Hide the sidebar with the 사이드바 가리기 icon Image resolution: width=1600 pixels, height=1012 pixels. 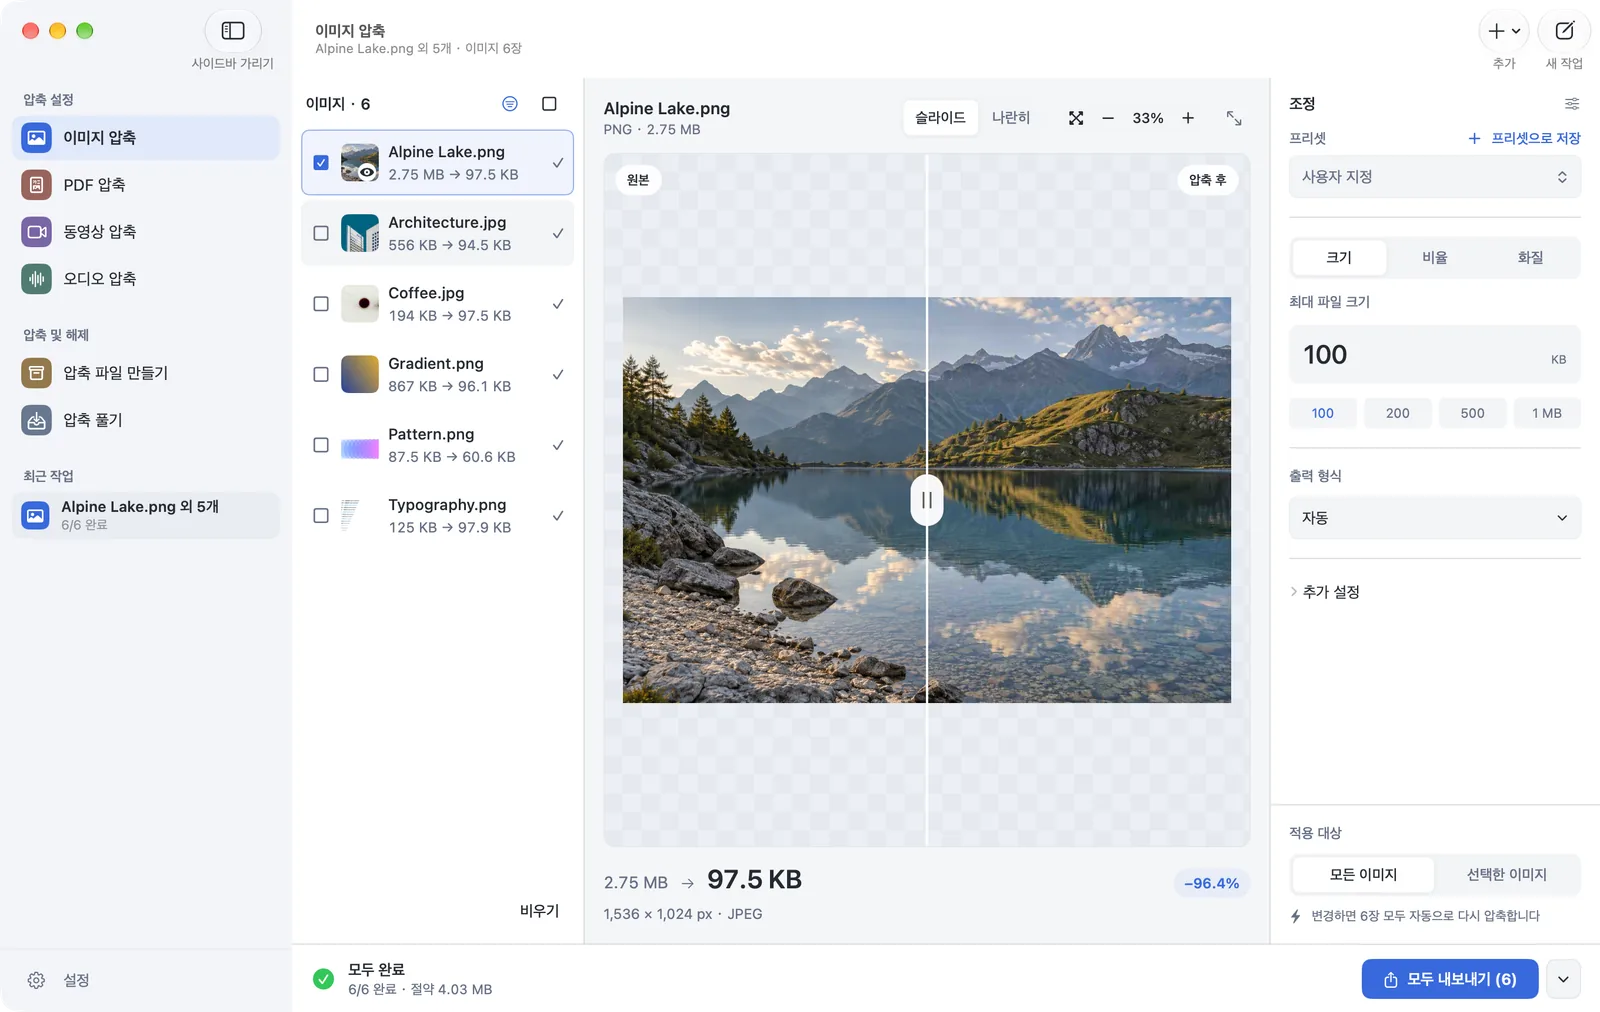click(233, 31)
